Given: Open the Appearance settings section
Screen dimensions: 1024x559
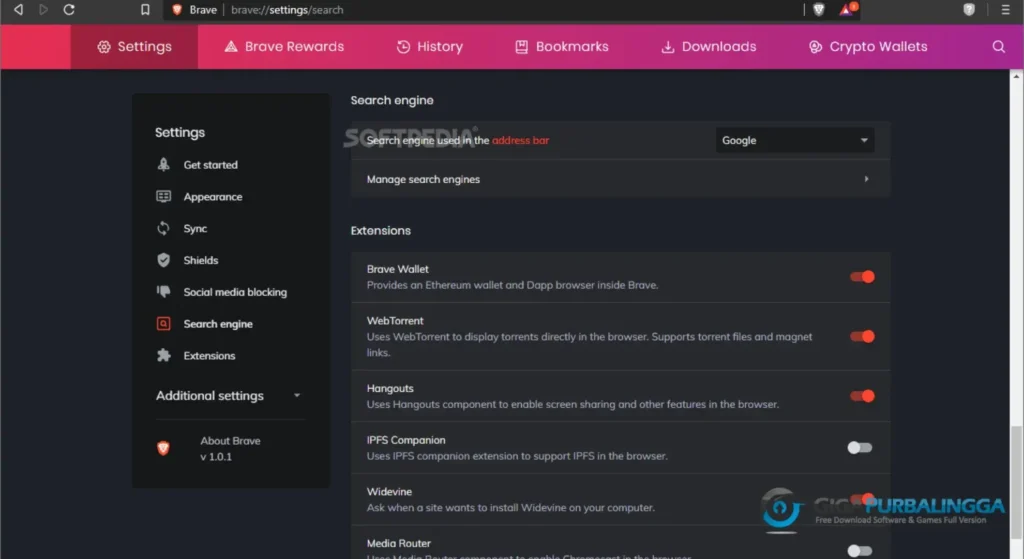Looking at the screenshot, I should click(x=213, y=197).
